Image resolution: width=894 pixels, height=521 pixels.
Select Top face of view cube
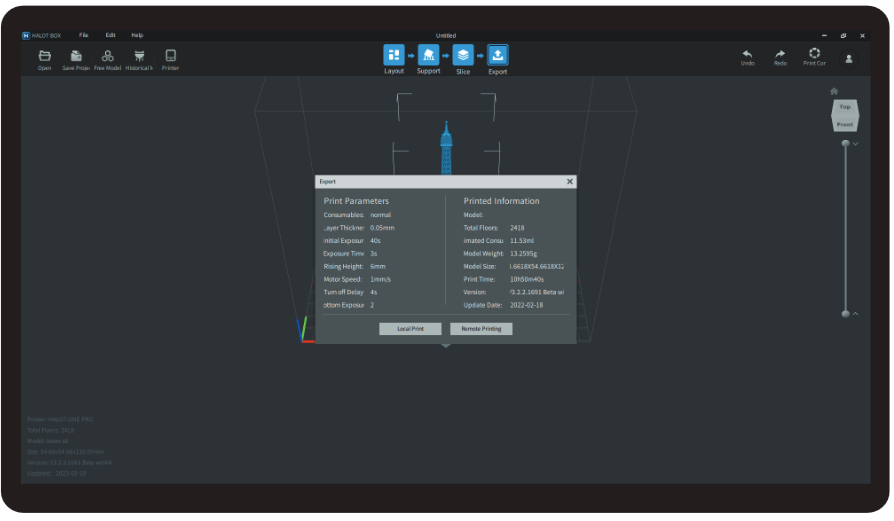(x=845, y=107)
